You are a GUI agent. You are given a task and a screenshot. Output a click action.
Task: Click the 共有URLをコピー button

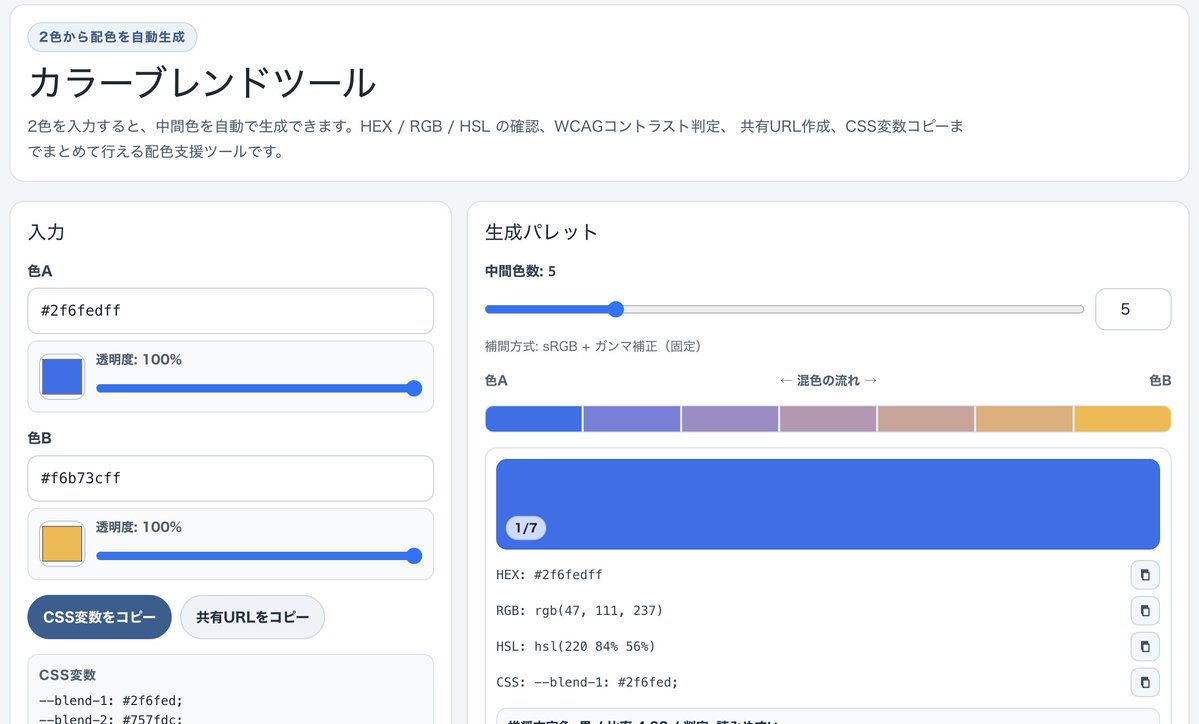(x=252, y=617)
